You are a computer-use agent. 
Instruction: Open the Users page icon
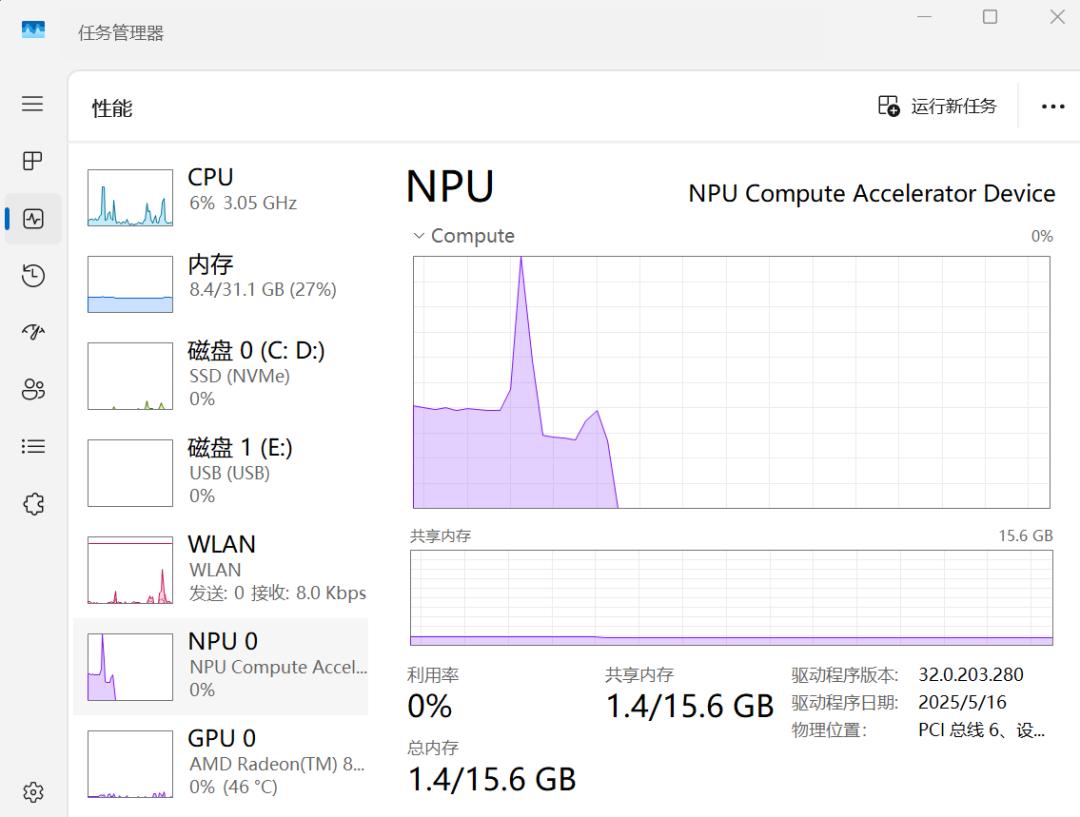click(x=33, y=389)
